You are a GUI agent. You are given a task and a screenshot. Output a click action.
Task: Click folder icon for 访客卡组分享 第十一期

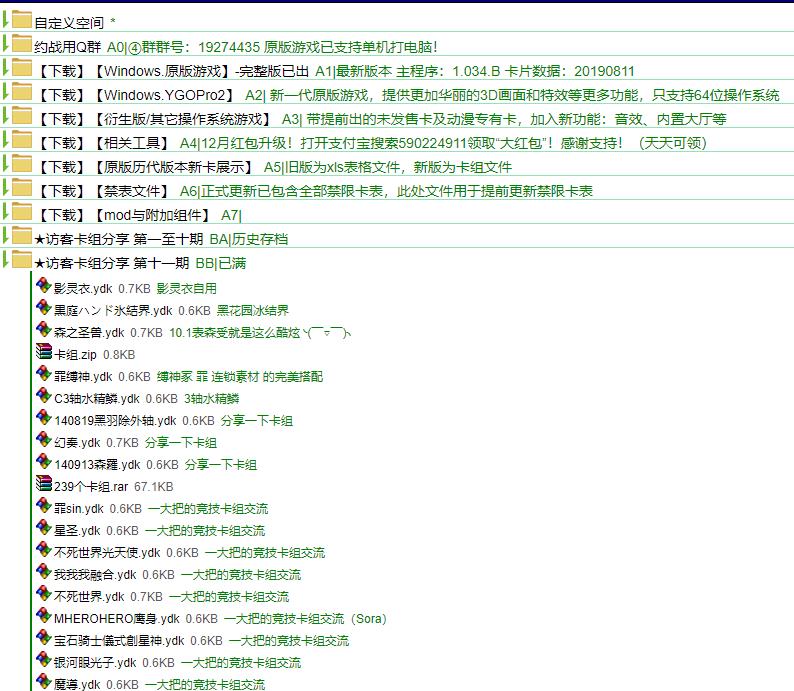(x=22, y=259)
